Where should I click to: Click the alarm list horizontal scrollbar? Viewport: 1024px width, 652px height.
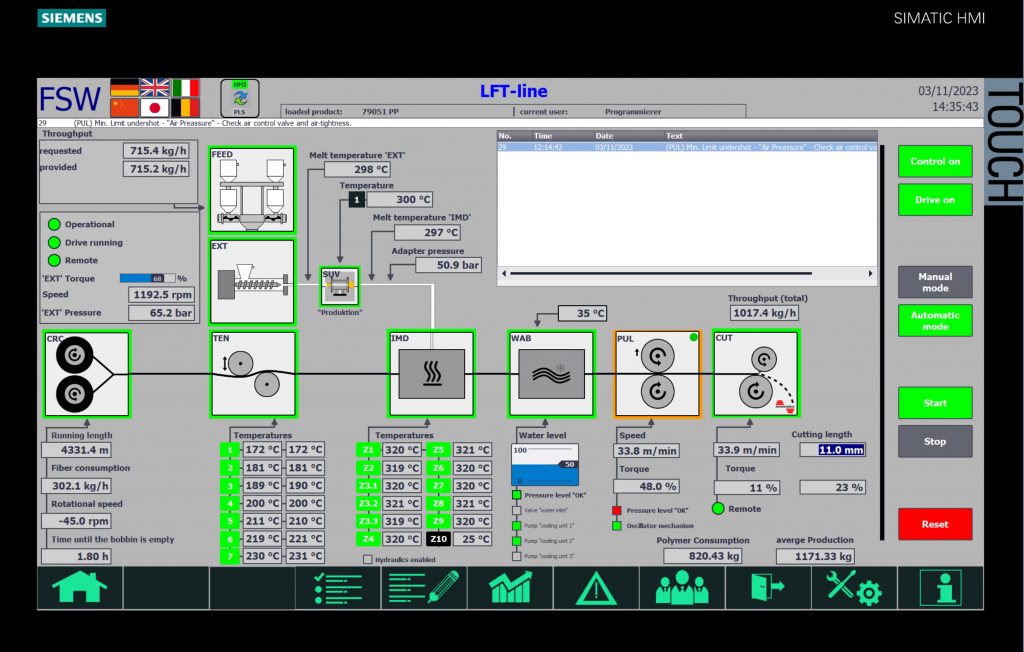[686, 272]
